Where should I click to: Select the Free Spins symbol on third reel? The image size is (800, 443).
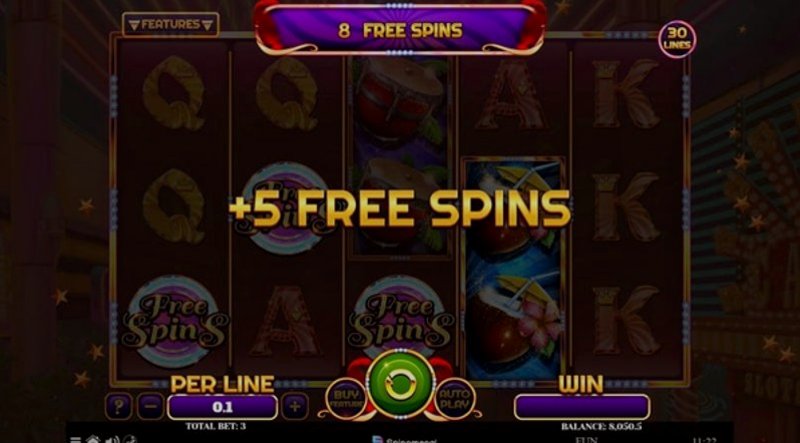[400, 322]
